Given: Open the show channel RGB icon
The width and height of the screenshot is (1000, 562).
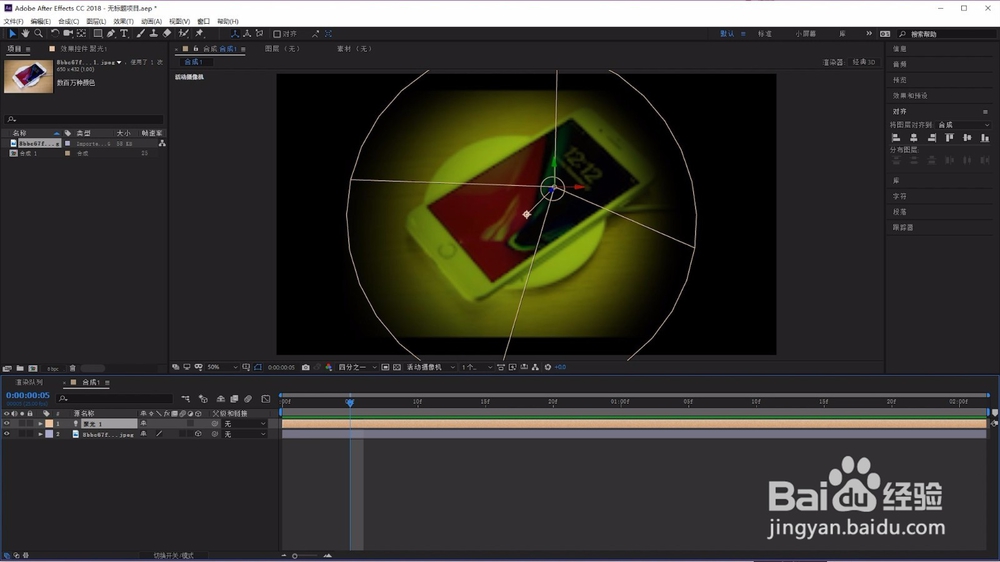Looking at the screenshot, I should tap(328, 367).
